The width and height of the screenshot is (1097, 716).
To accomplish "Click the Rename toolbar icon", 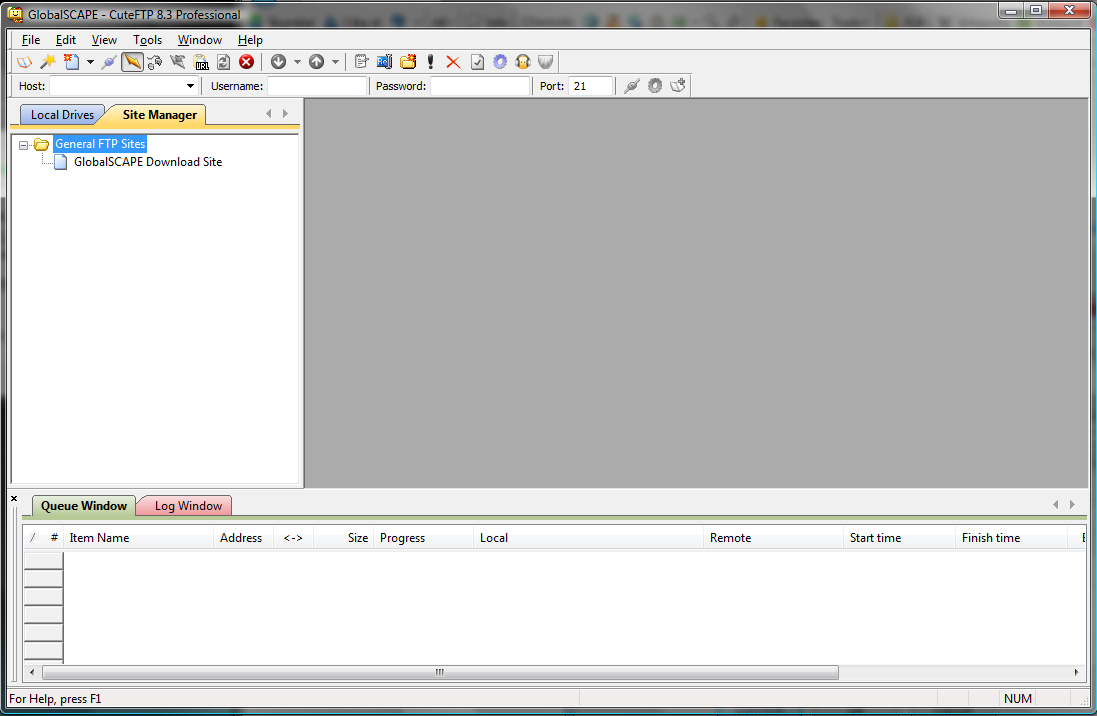I will (x=384, y=62).
